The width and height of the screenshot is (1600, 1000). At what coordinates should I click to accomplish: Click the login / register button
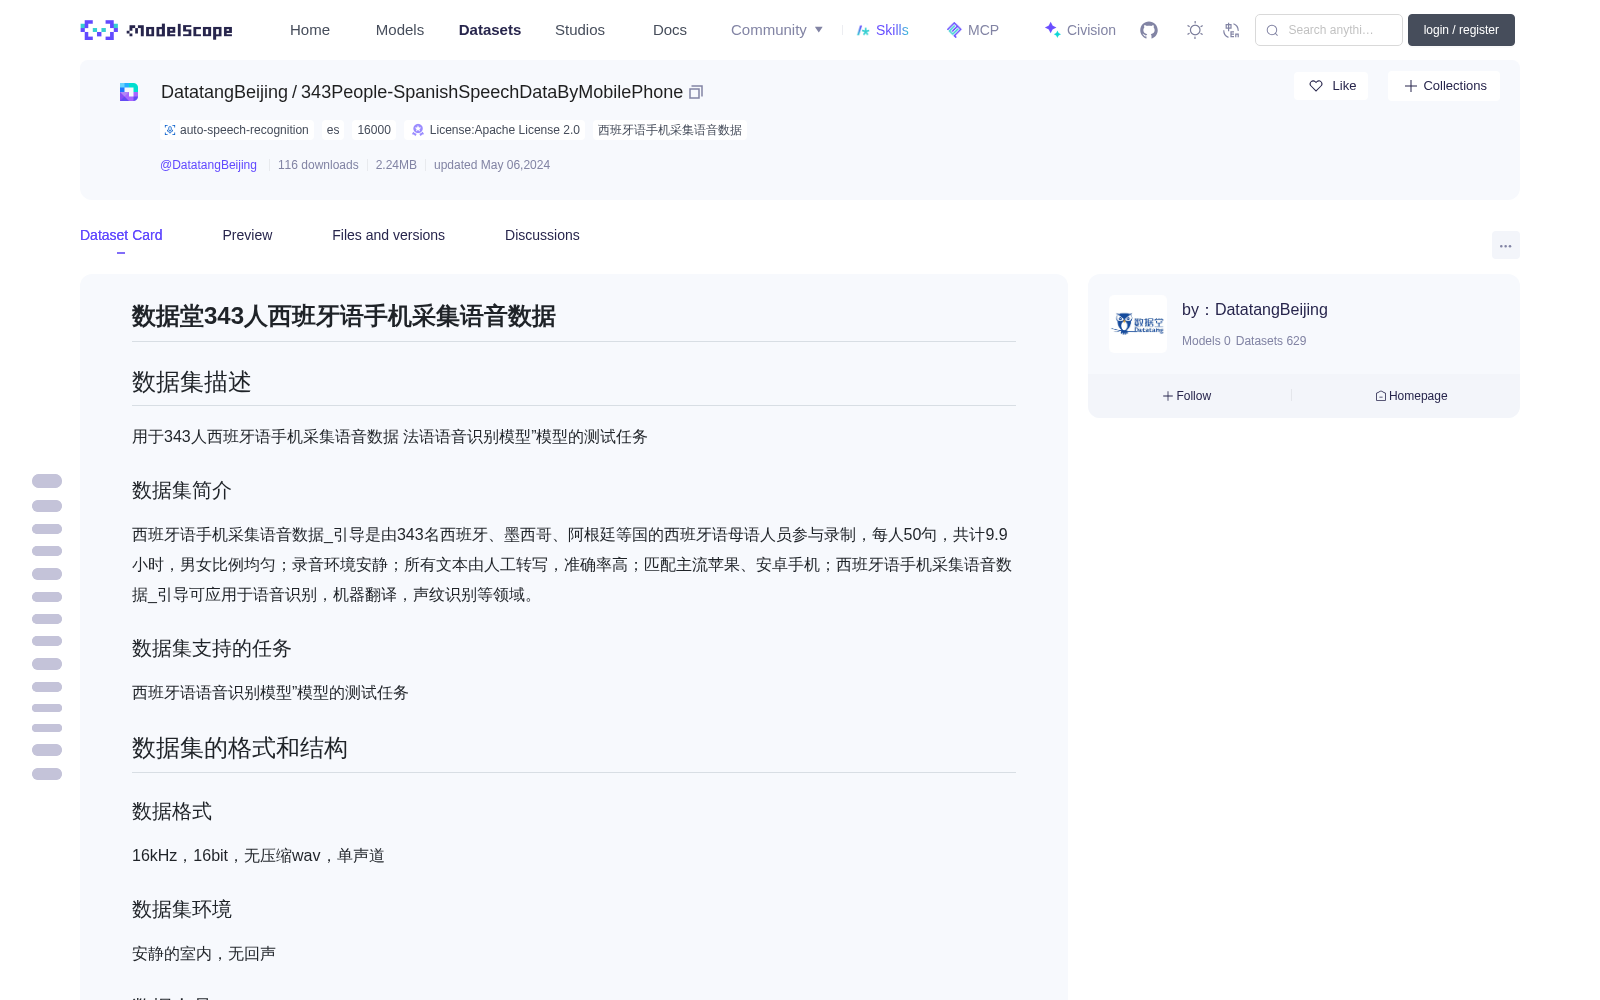pyautogui.click(x=1461, y=30)
